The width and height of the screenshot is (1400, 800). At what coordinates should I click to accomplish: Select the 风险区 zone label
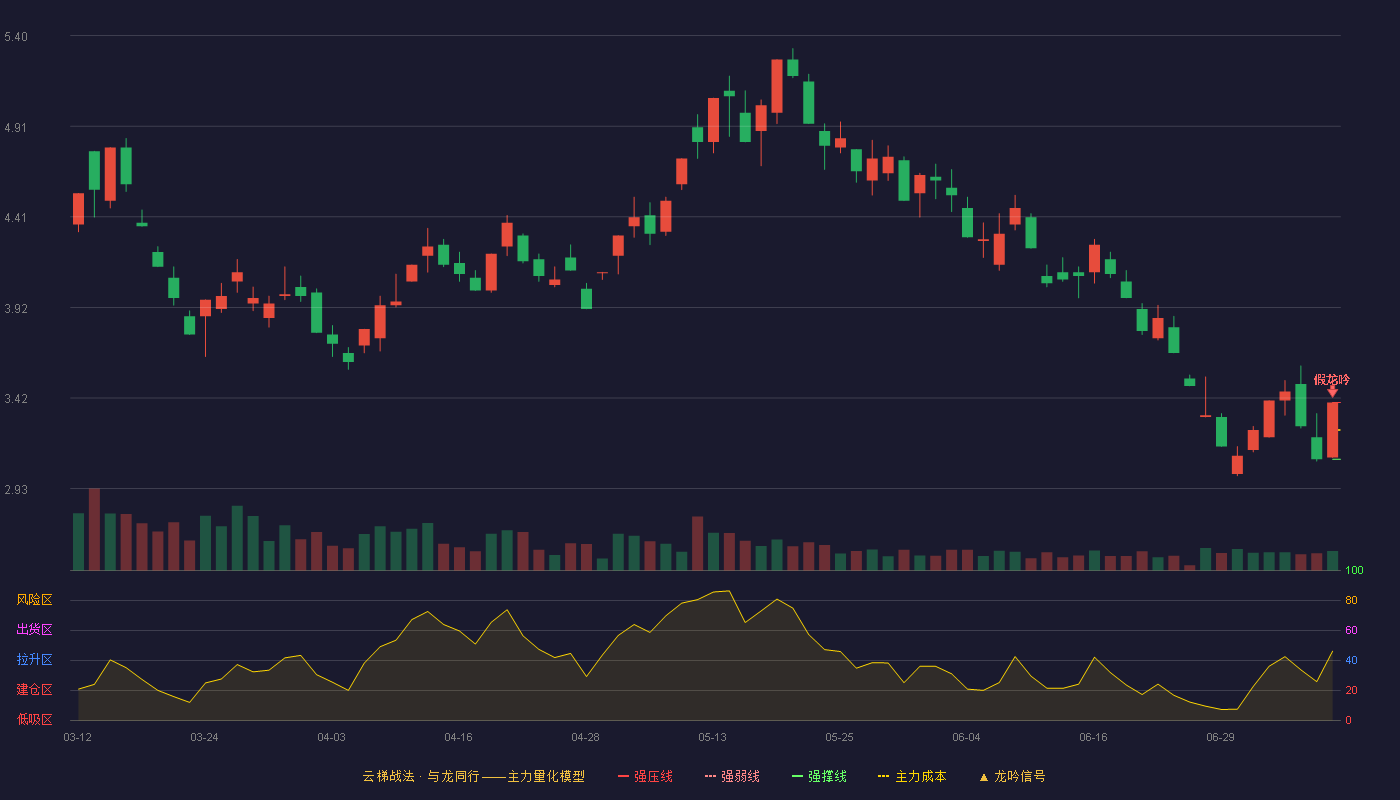34,600
